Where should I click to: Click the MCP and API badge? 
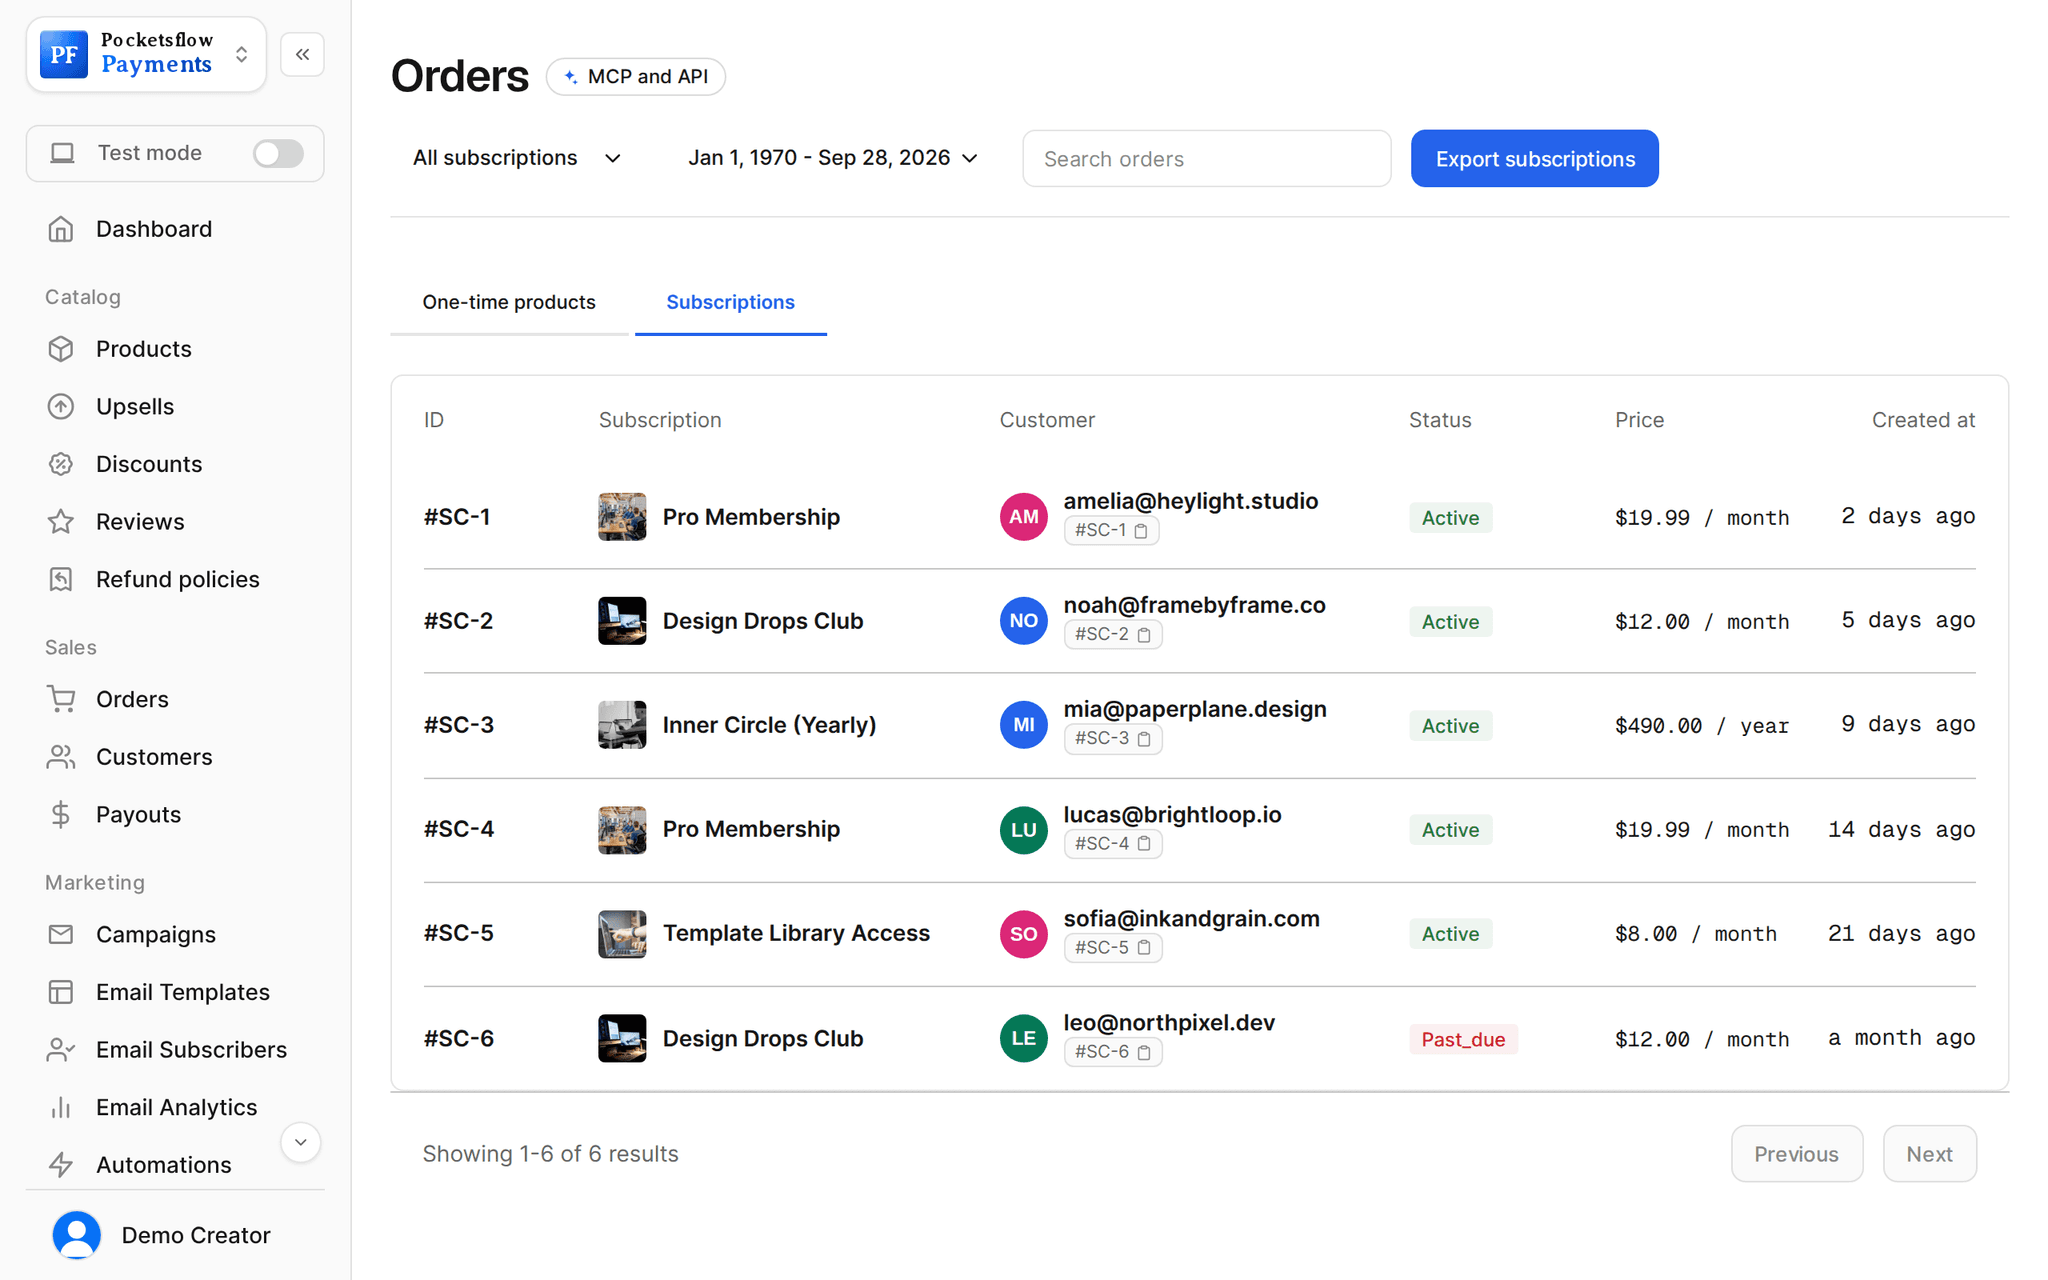pyautogui.click(x=636, y=76)
